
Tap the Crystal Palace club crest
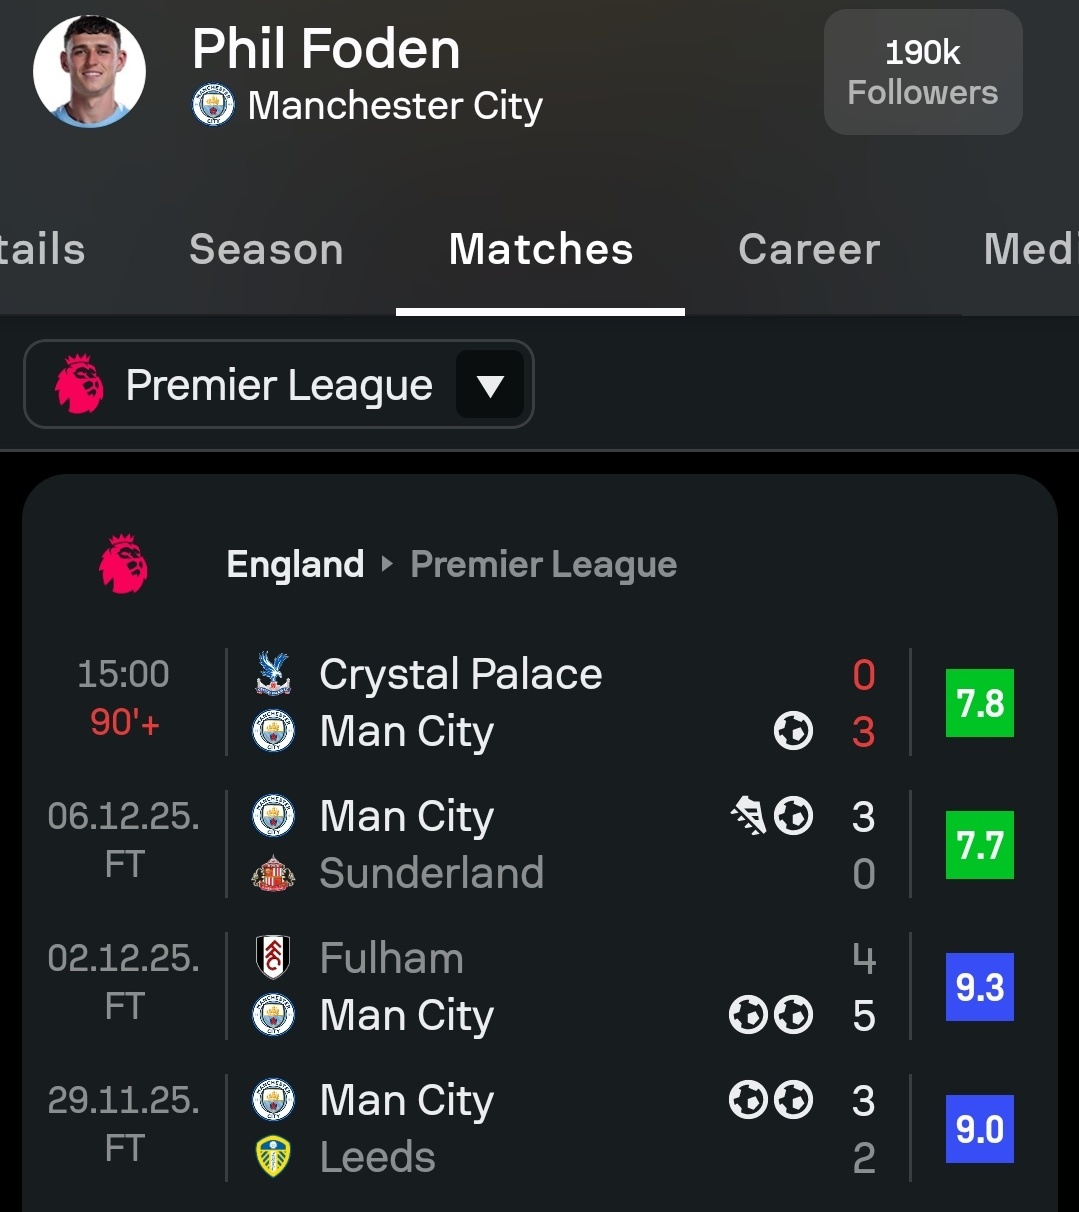tap(273, 674)
